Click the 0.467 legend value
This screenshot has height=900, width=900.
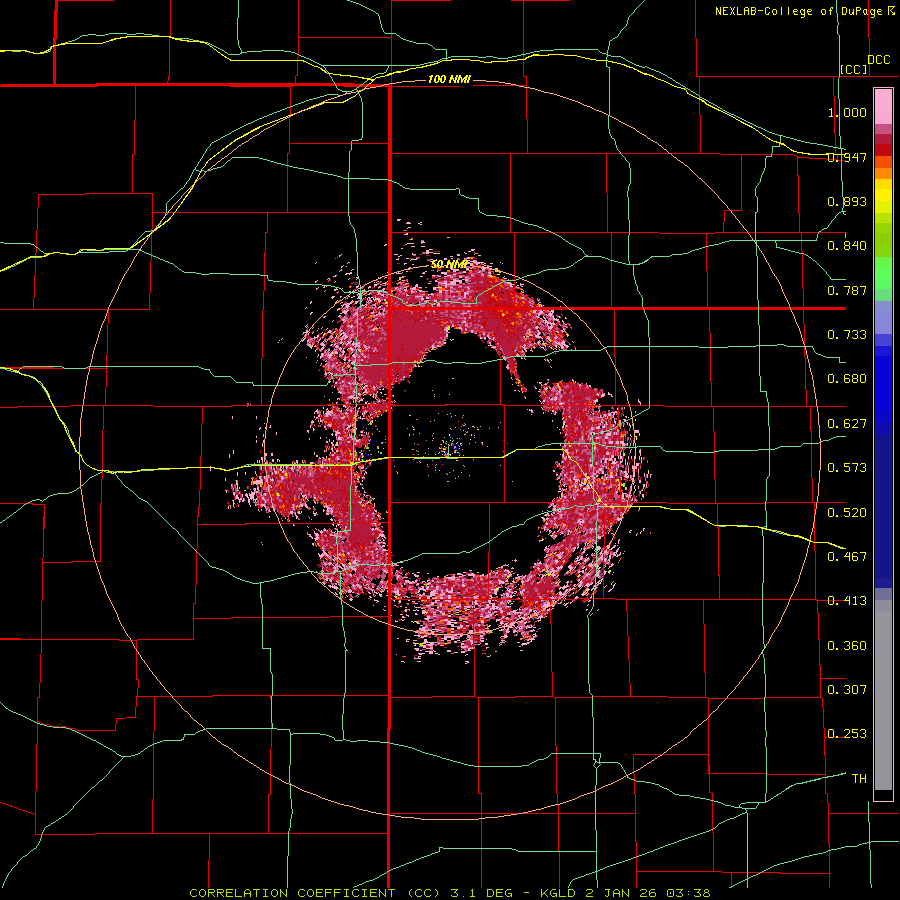point(847,557)
